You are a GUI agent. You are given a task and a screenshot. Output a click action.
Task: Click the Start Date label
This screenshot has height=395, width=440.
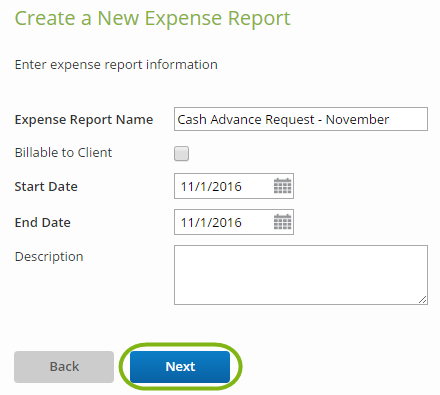point(46,187)
